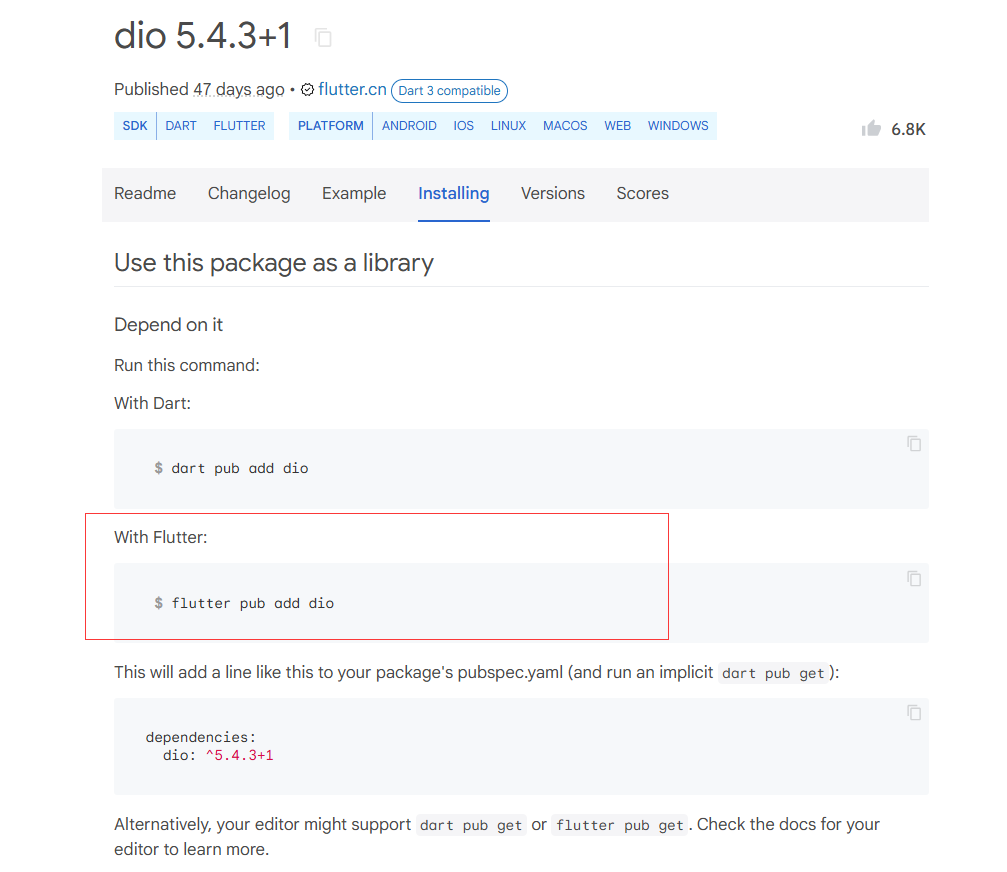
Task: Click the Dart 3 compatible badge
Action: coord(450,91)
